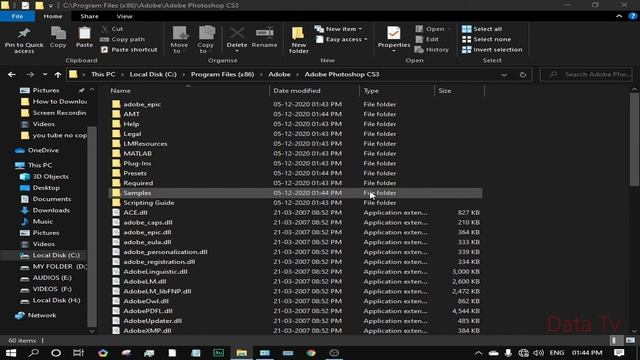Click the Edit ribbon command
Viewport: 640px width, 360px height.
tap(427, 39)
